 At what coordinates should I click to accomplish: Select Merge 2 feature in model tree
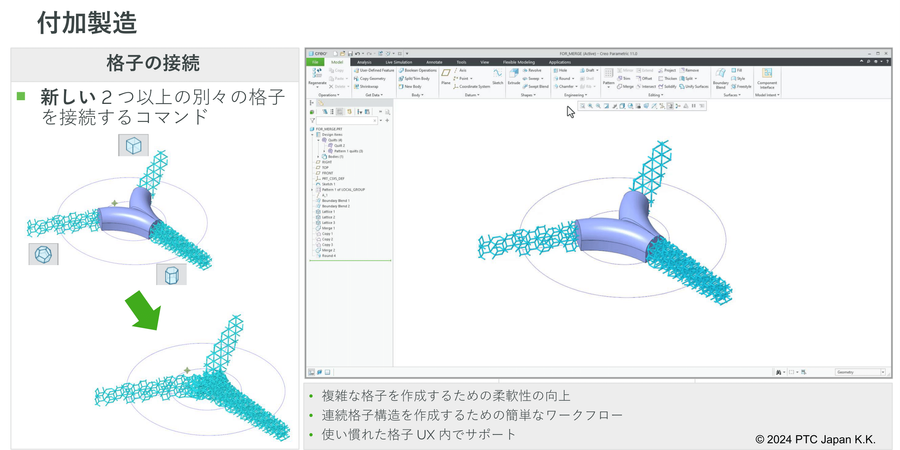coord(327,250)
